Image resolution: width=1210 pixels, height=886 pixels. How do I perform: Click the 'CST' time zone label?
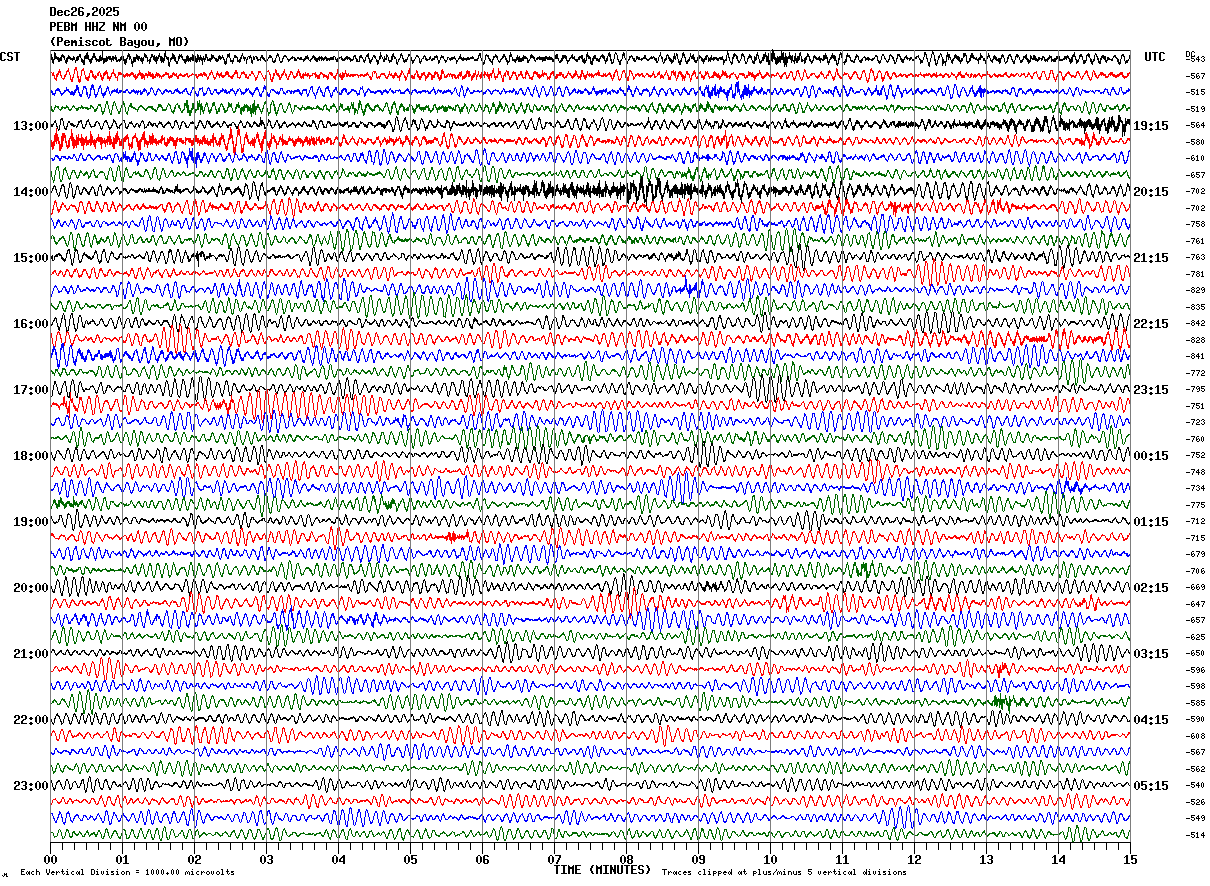point(10,57)
